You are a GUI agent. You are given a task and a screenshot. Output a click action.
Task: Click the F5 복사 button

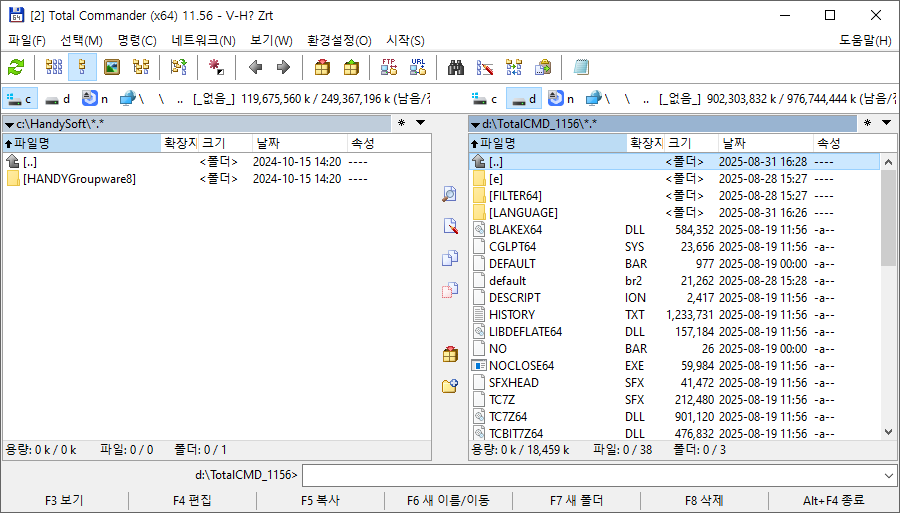[320, 500]
